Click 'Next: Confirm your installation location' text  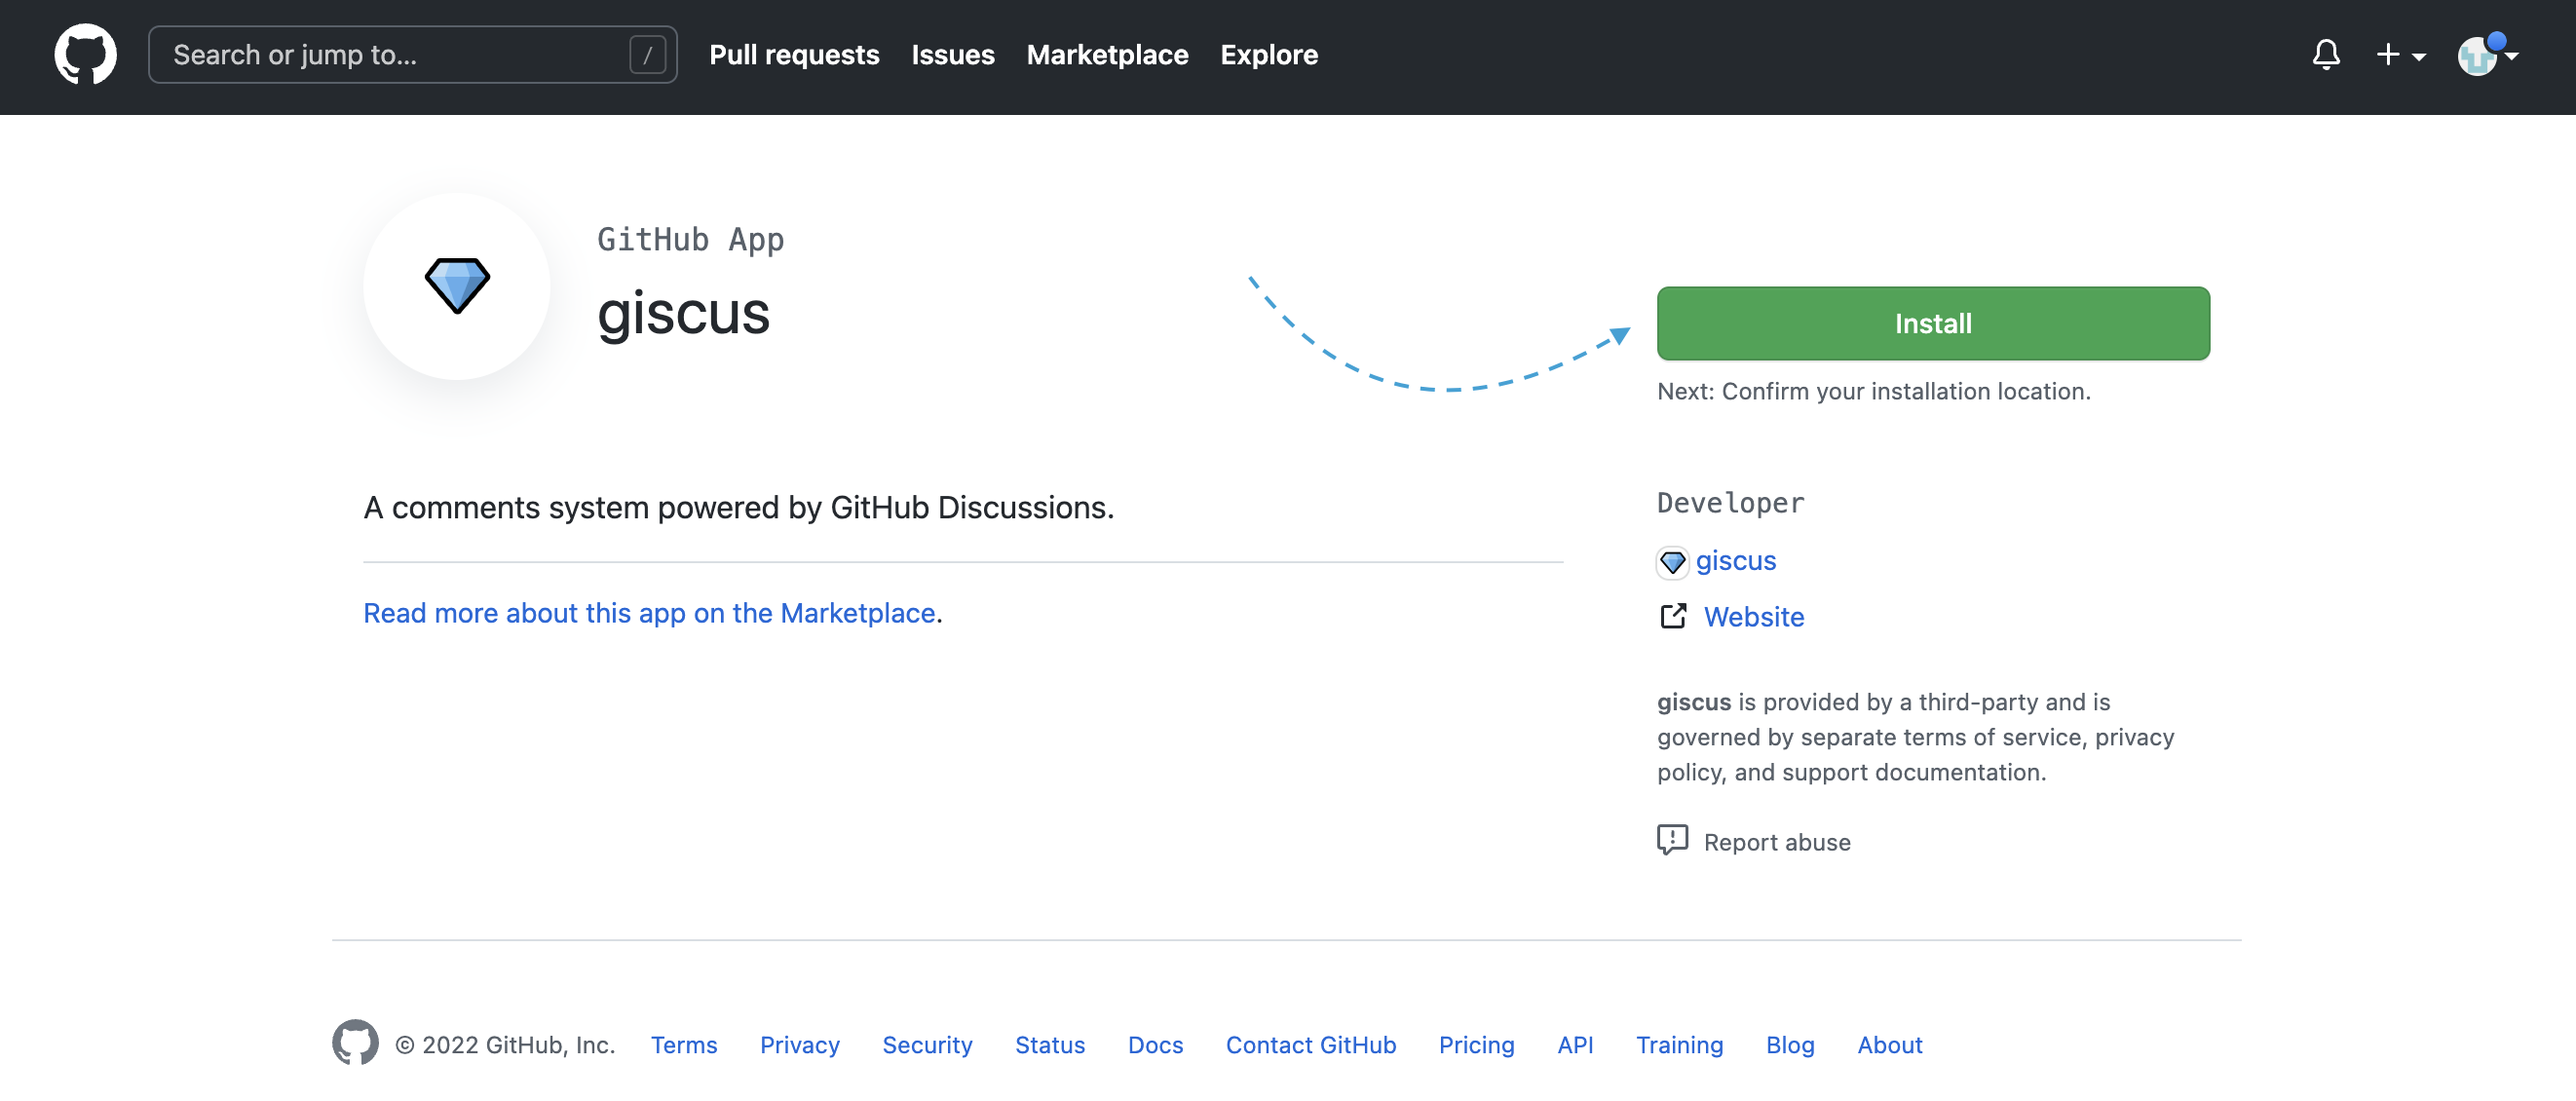pyautogui.click(x=1873, y=391)
